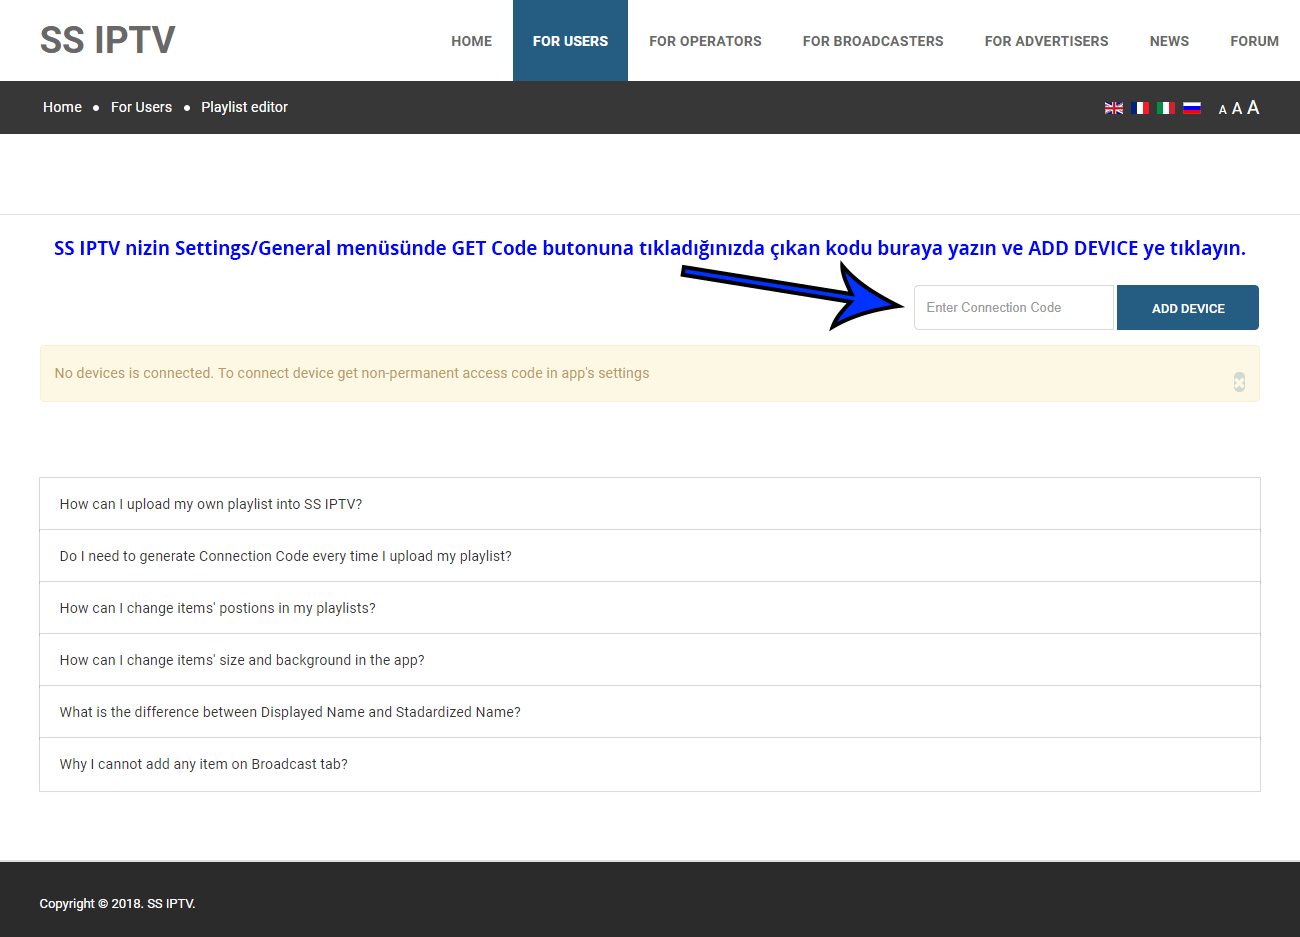
Task: Expand "How can I upload my own playlist" question
Action: point(211,504)
